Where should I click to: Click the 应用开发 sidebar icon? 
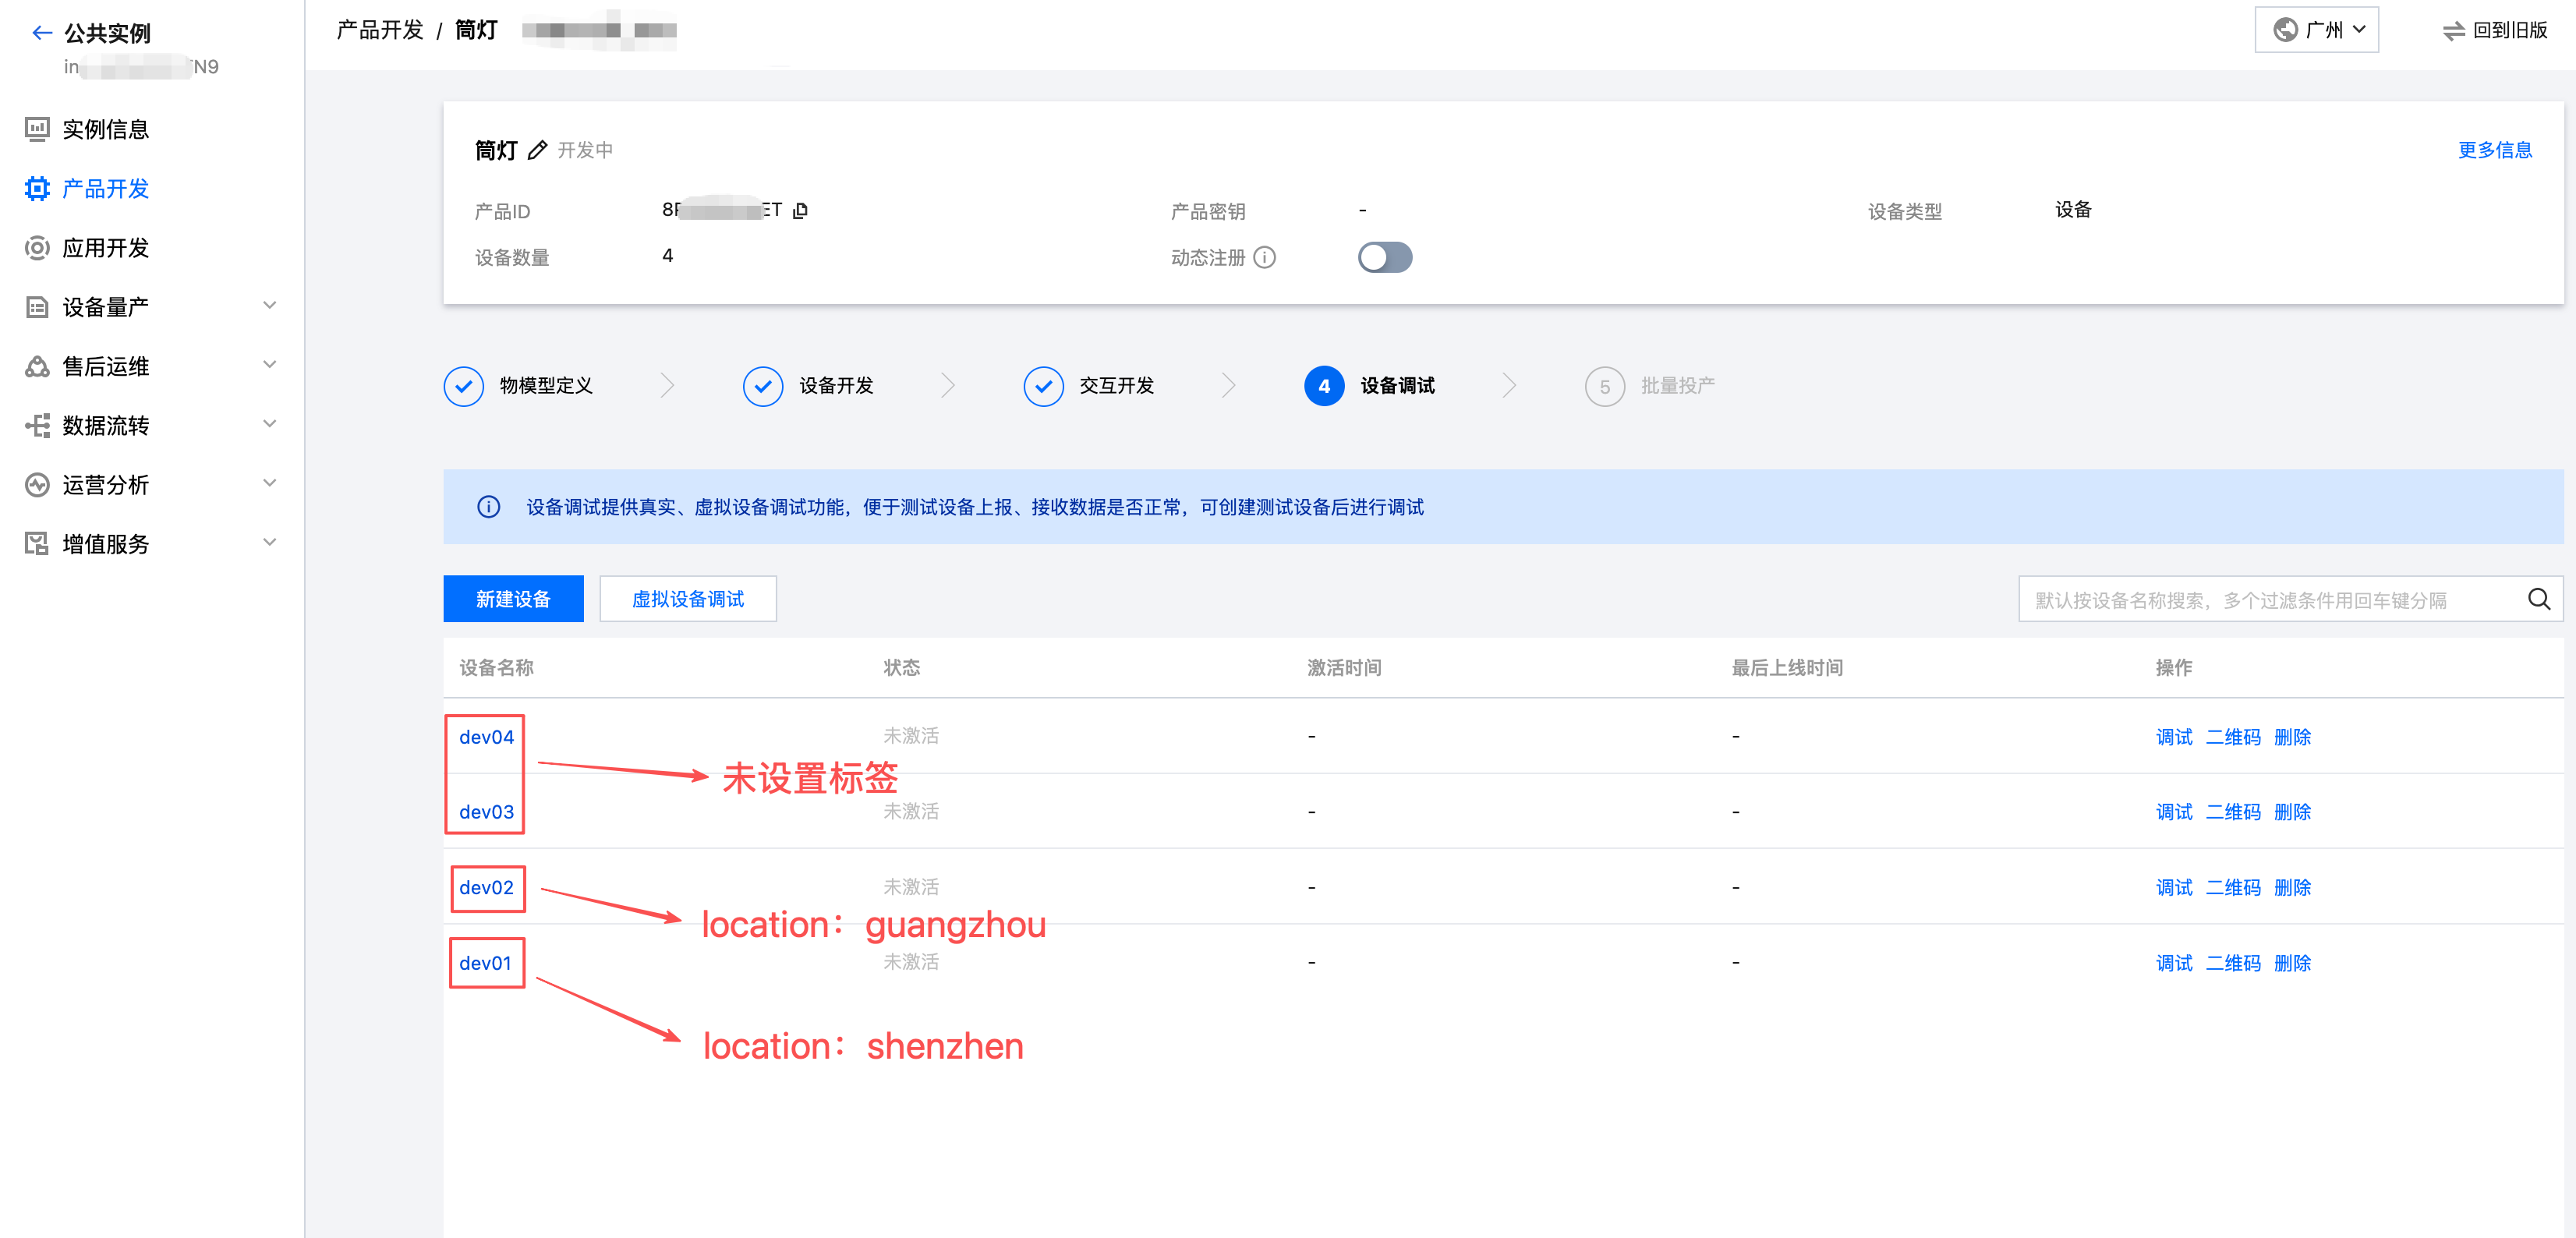pos(37,248)
